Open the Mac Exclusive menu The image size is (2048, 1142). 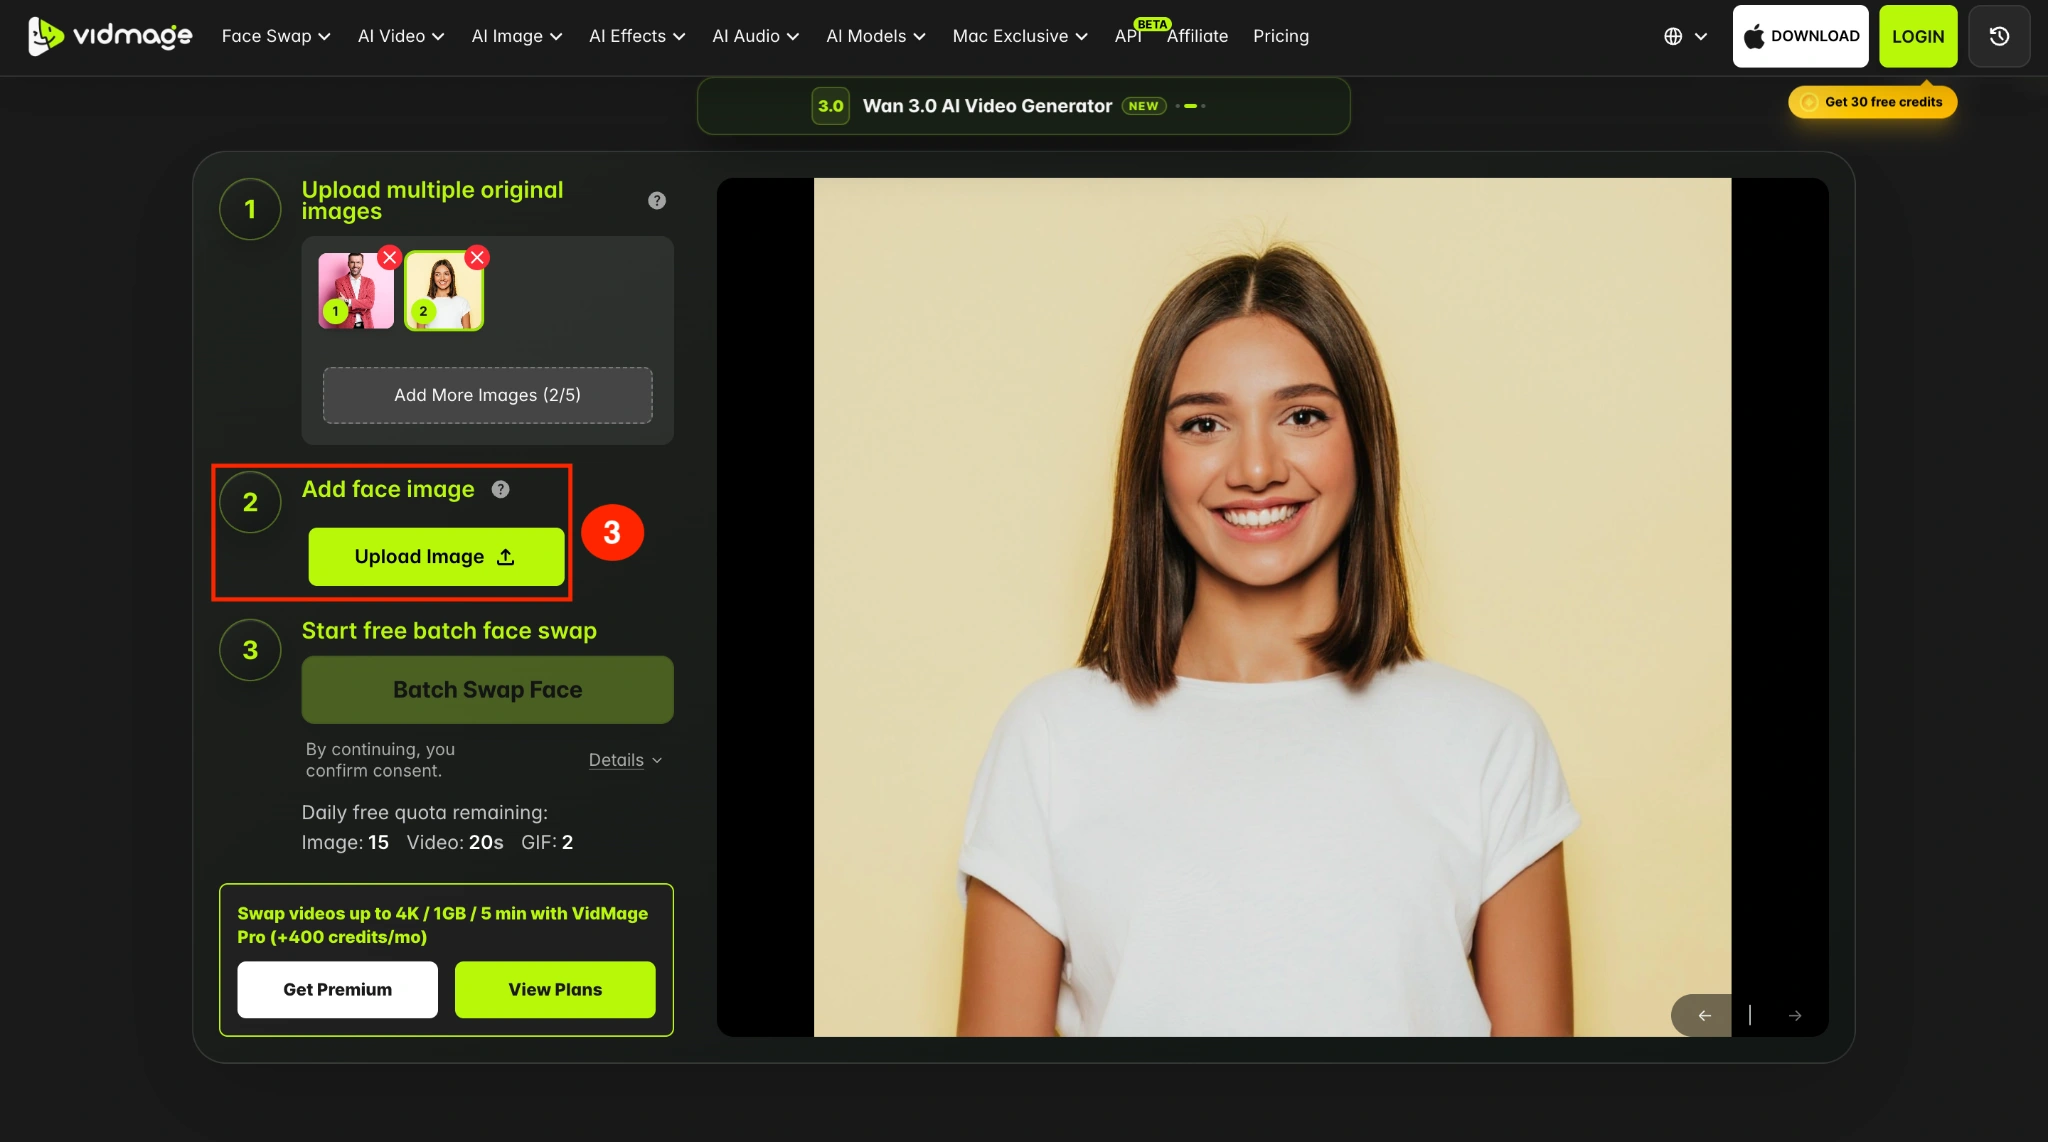(x=1020, y=36)
